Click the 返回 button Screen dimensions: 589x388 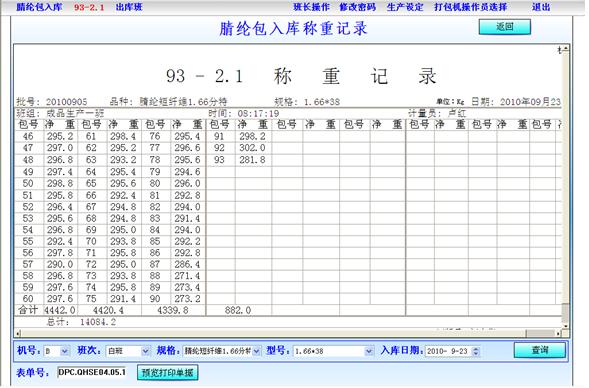click(x=504, y=27)
